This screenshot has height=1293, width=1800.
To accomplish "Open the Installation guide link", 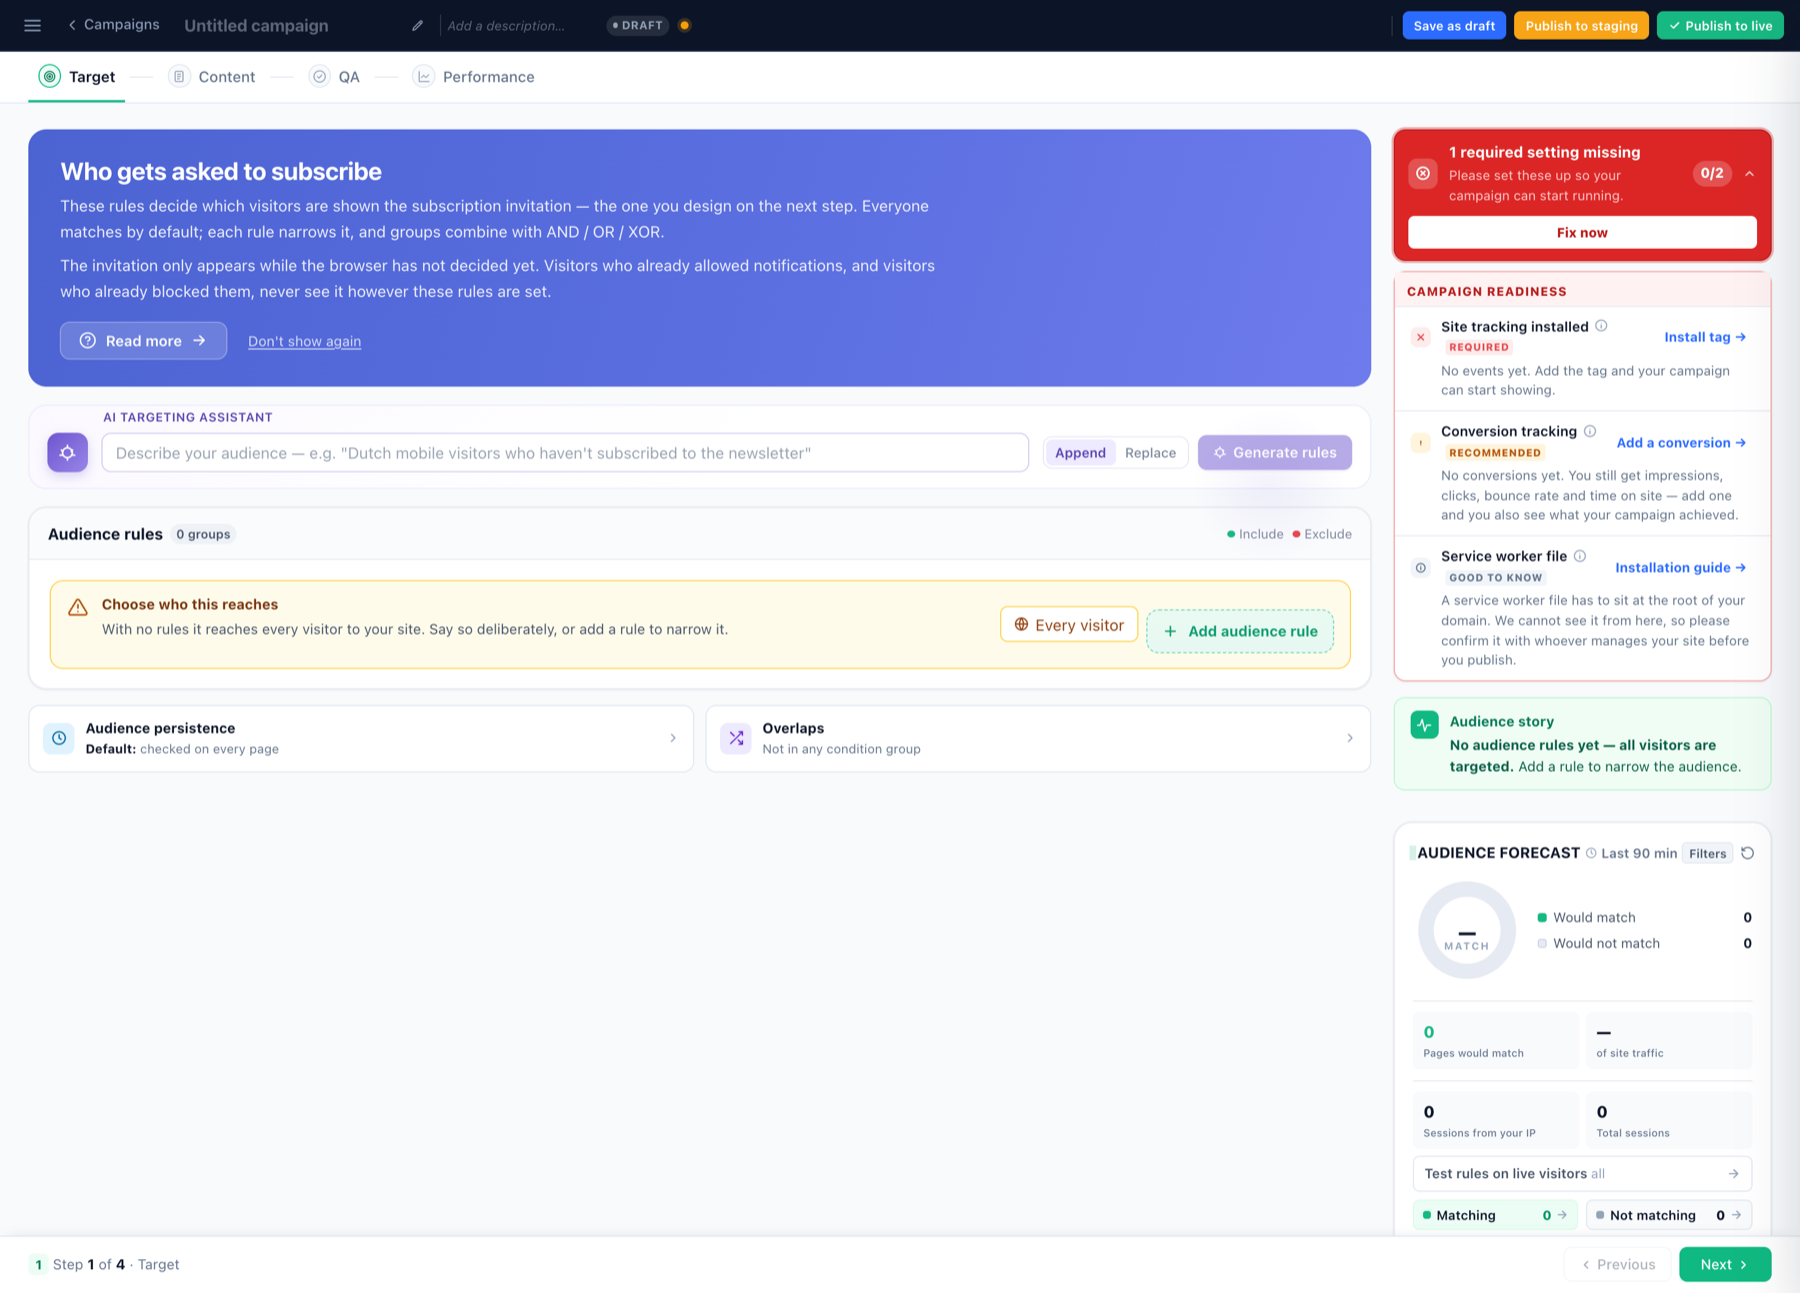I will click(1681, 567).
